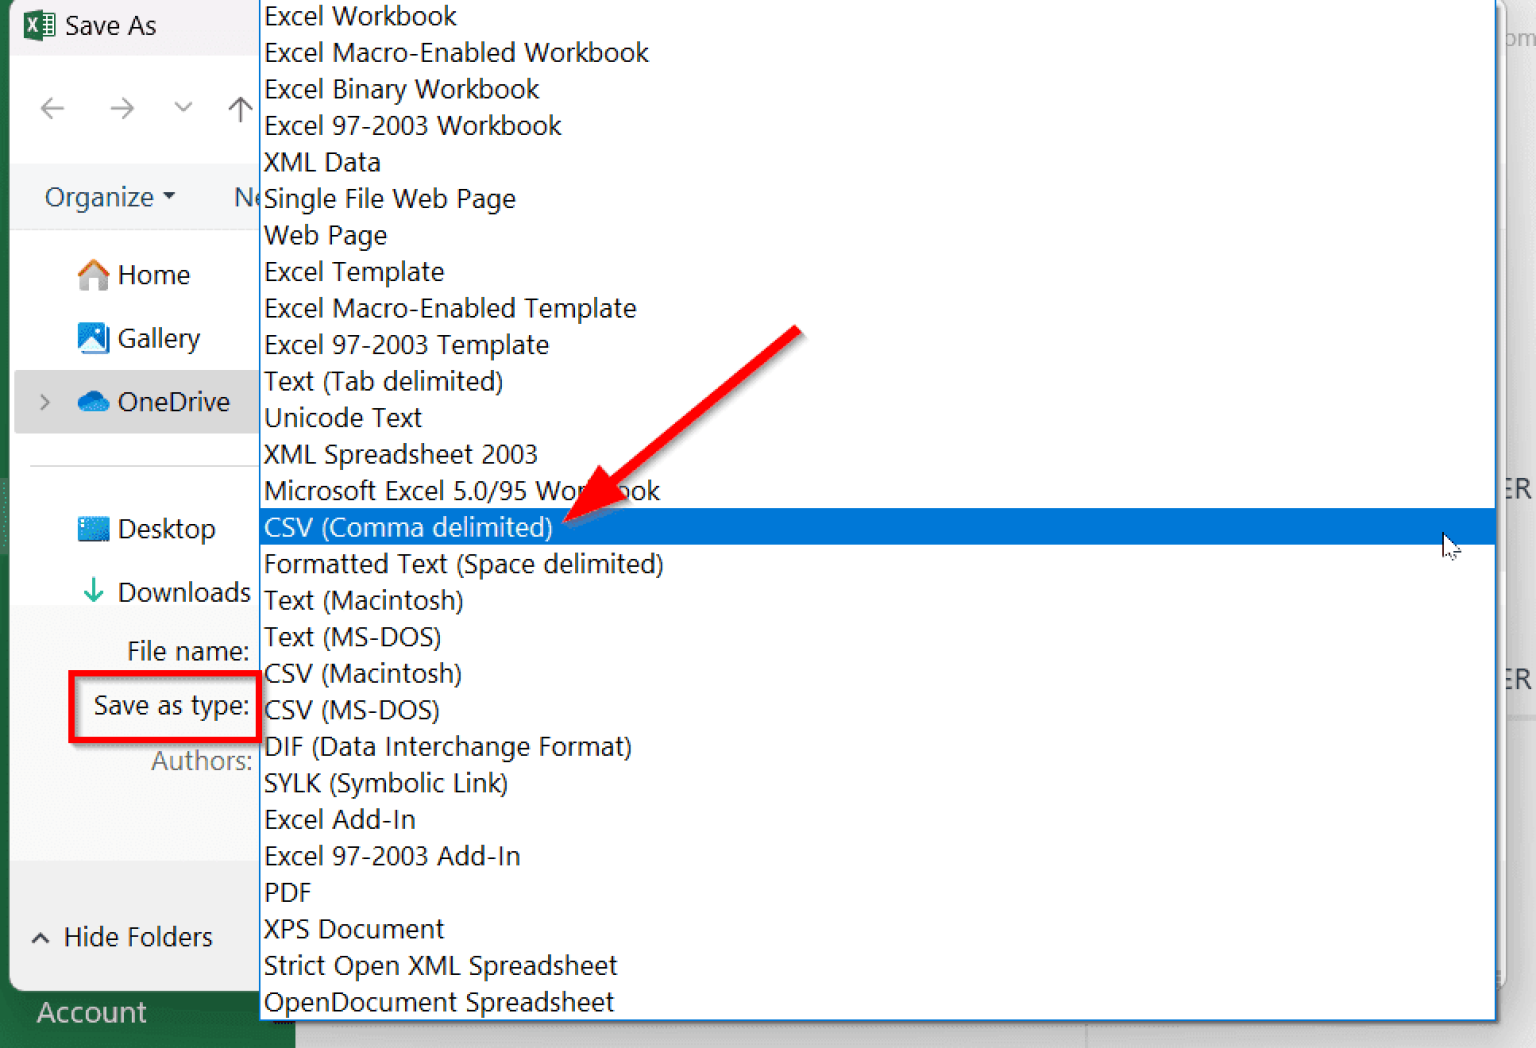This screenshot has height=1048, width=1536.
Task: Choose XPS Document as file type
Action: point(354,928)
